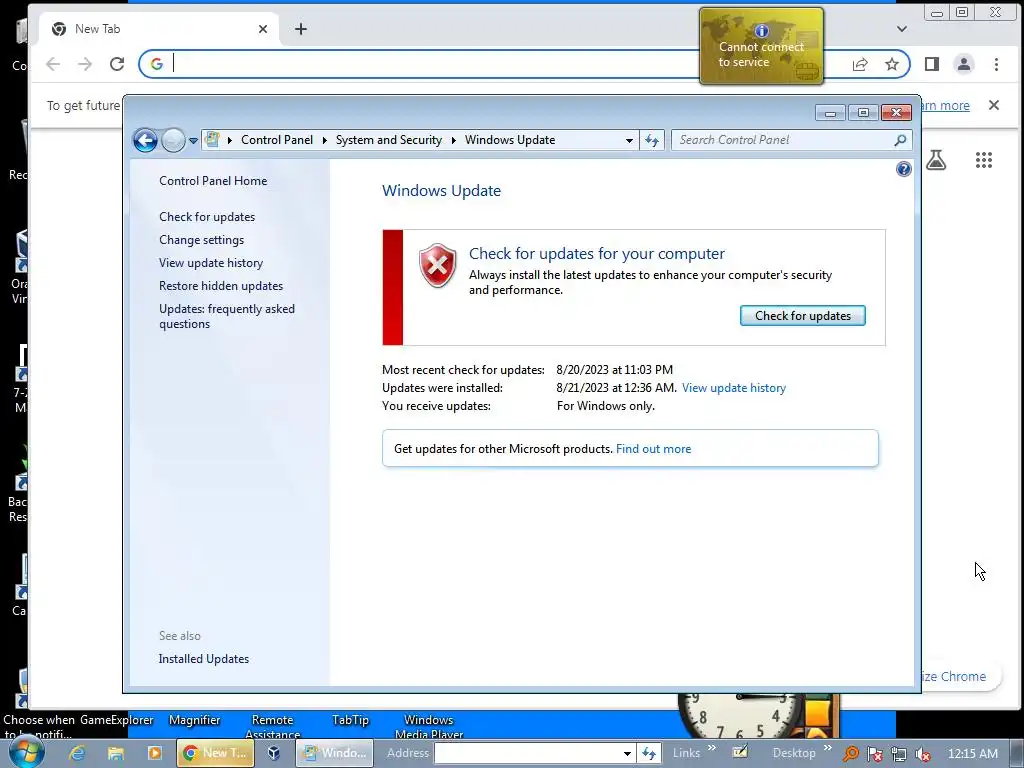Click the Cannot connect to service gadget
This screenshot has width=1024, height=768.
pyautogui.click(x=761, y=46)
